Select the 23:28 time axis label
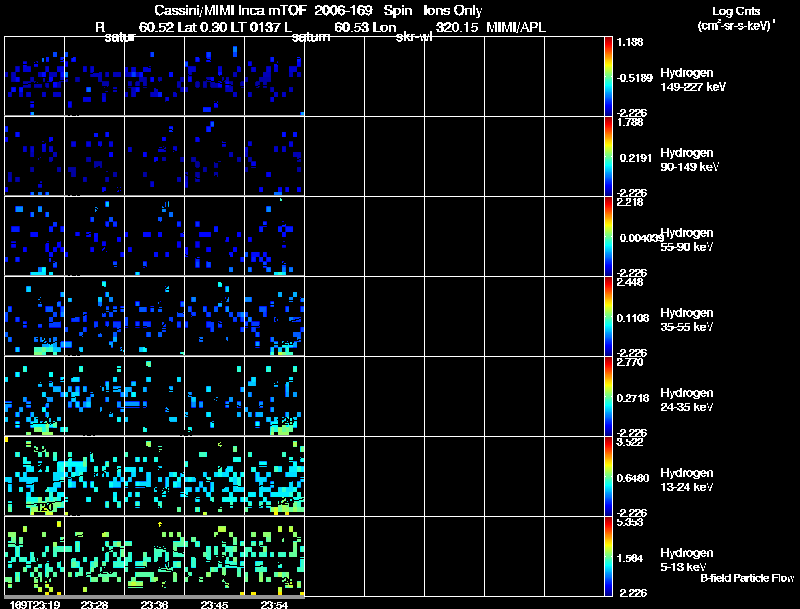 click(x=95, y=604)
